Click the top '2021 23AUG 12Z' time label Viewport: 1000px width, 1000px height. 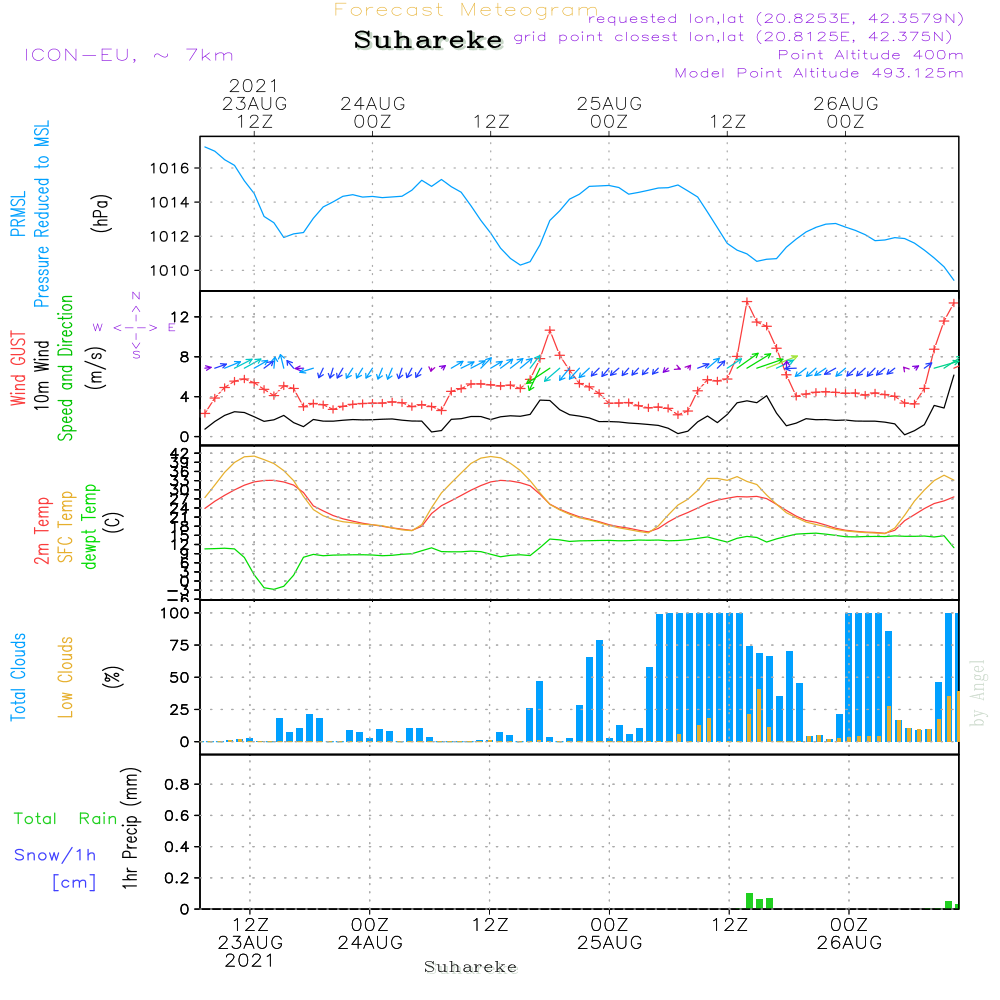coord(254,103)
